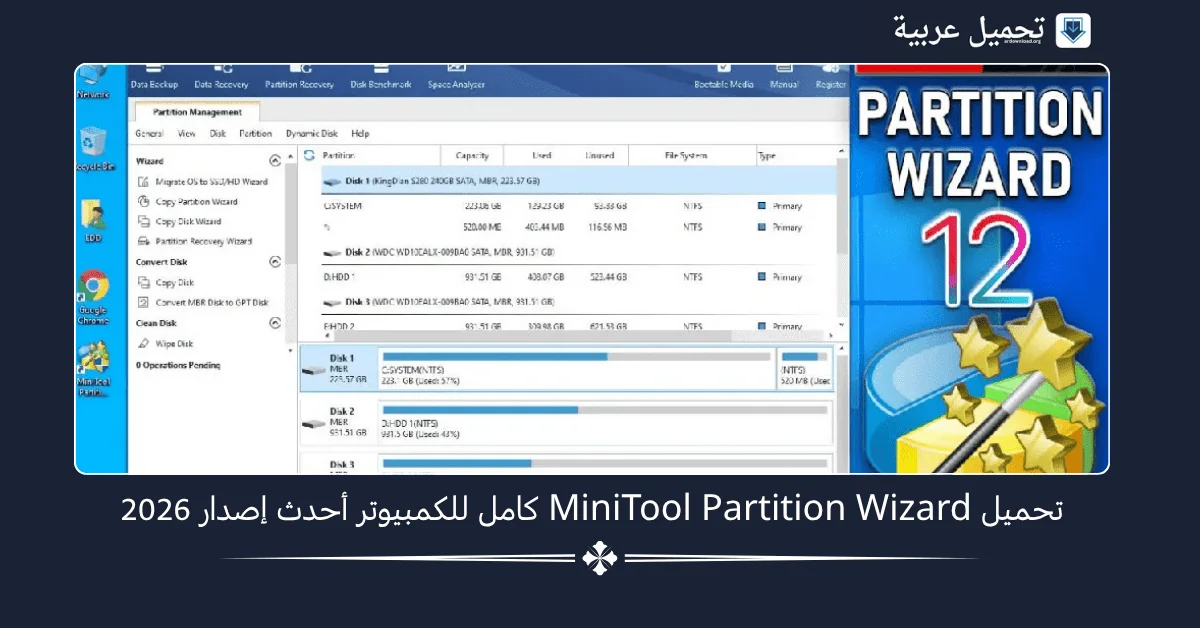Open Bootable Media builder
The height and width of the screenshot is (628, 1200).
tap(723, 77)
